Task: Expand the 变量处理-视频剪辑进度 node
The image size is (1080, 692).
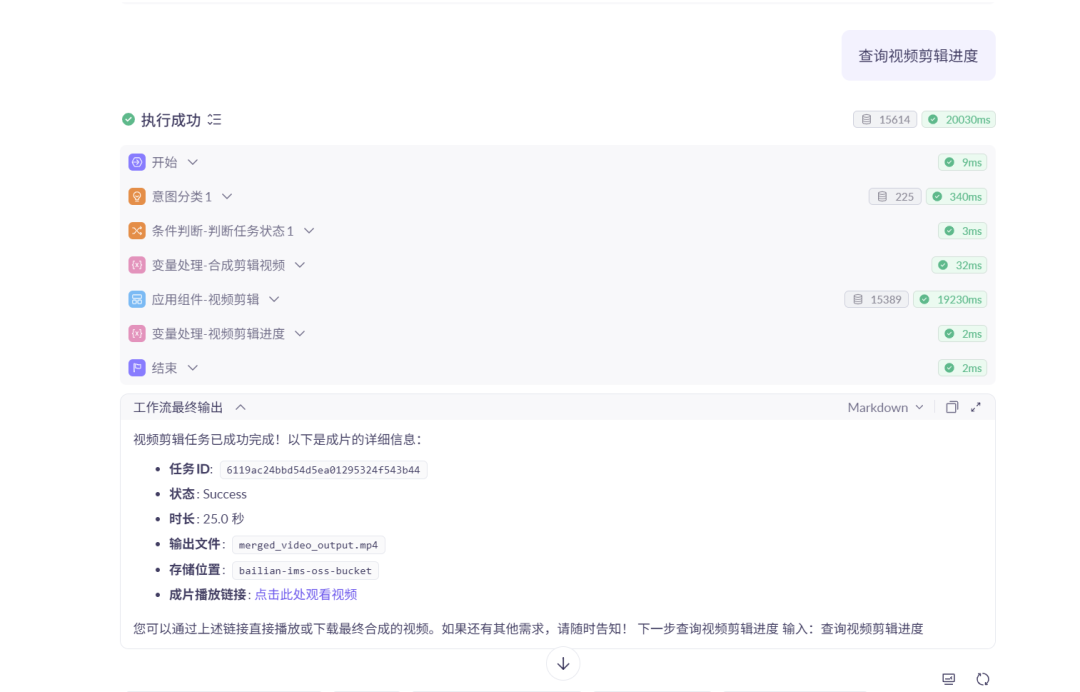Action: point(299,333)
